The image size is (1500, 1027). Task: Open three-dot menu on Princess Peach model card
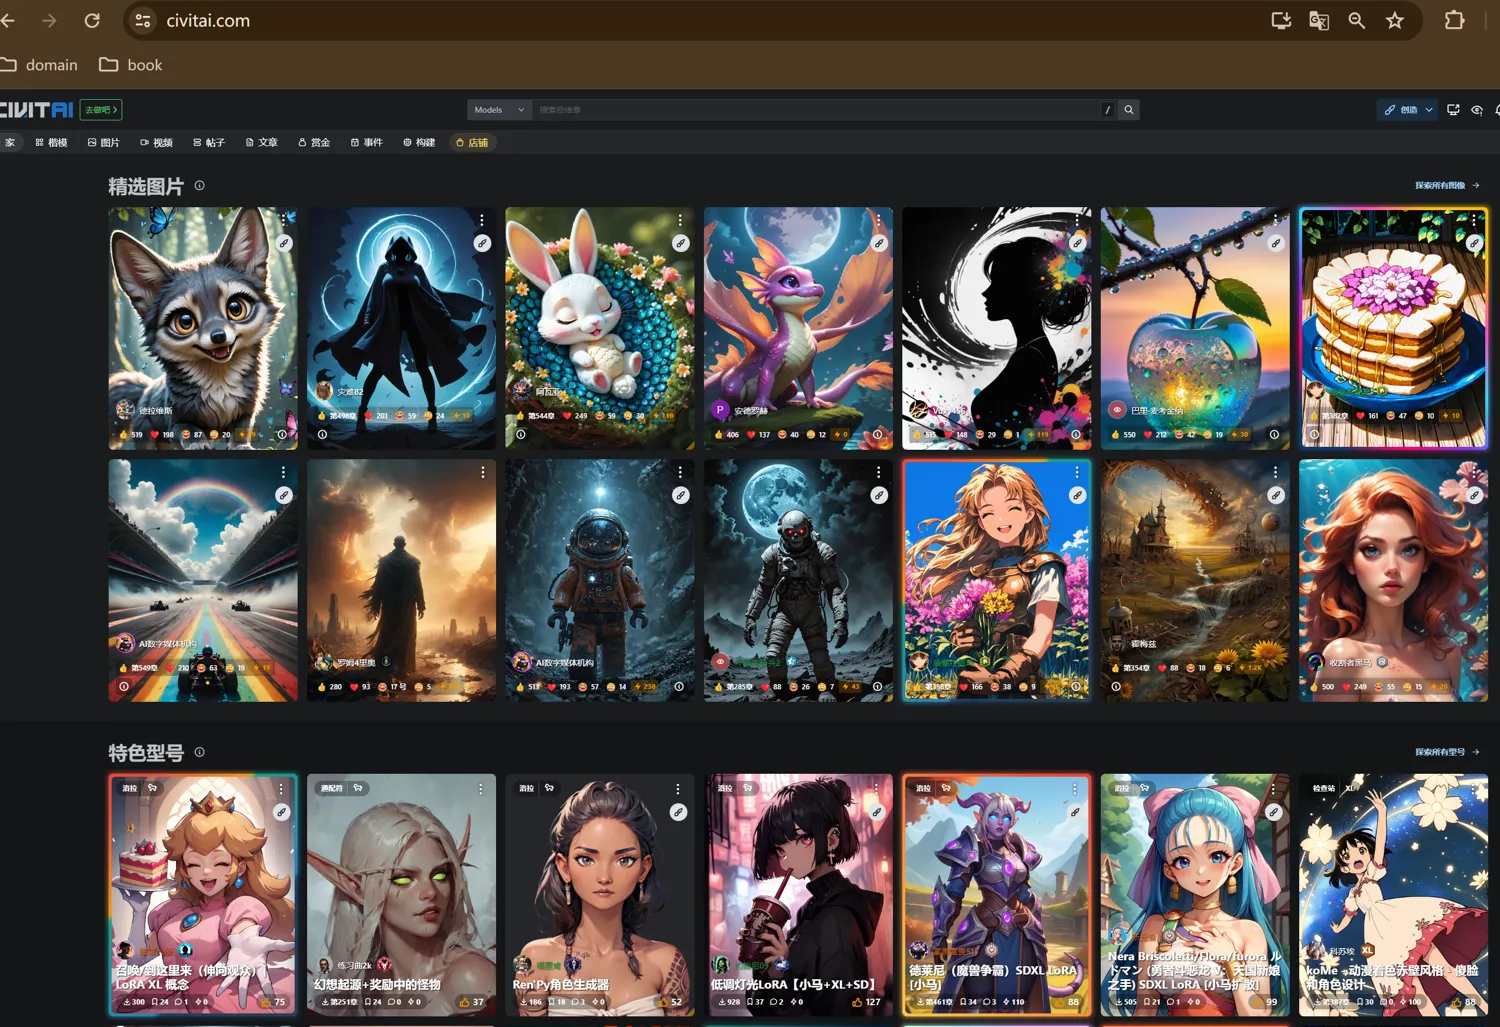click(x=282, y=789)
